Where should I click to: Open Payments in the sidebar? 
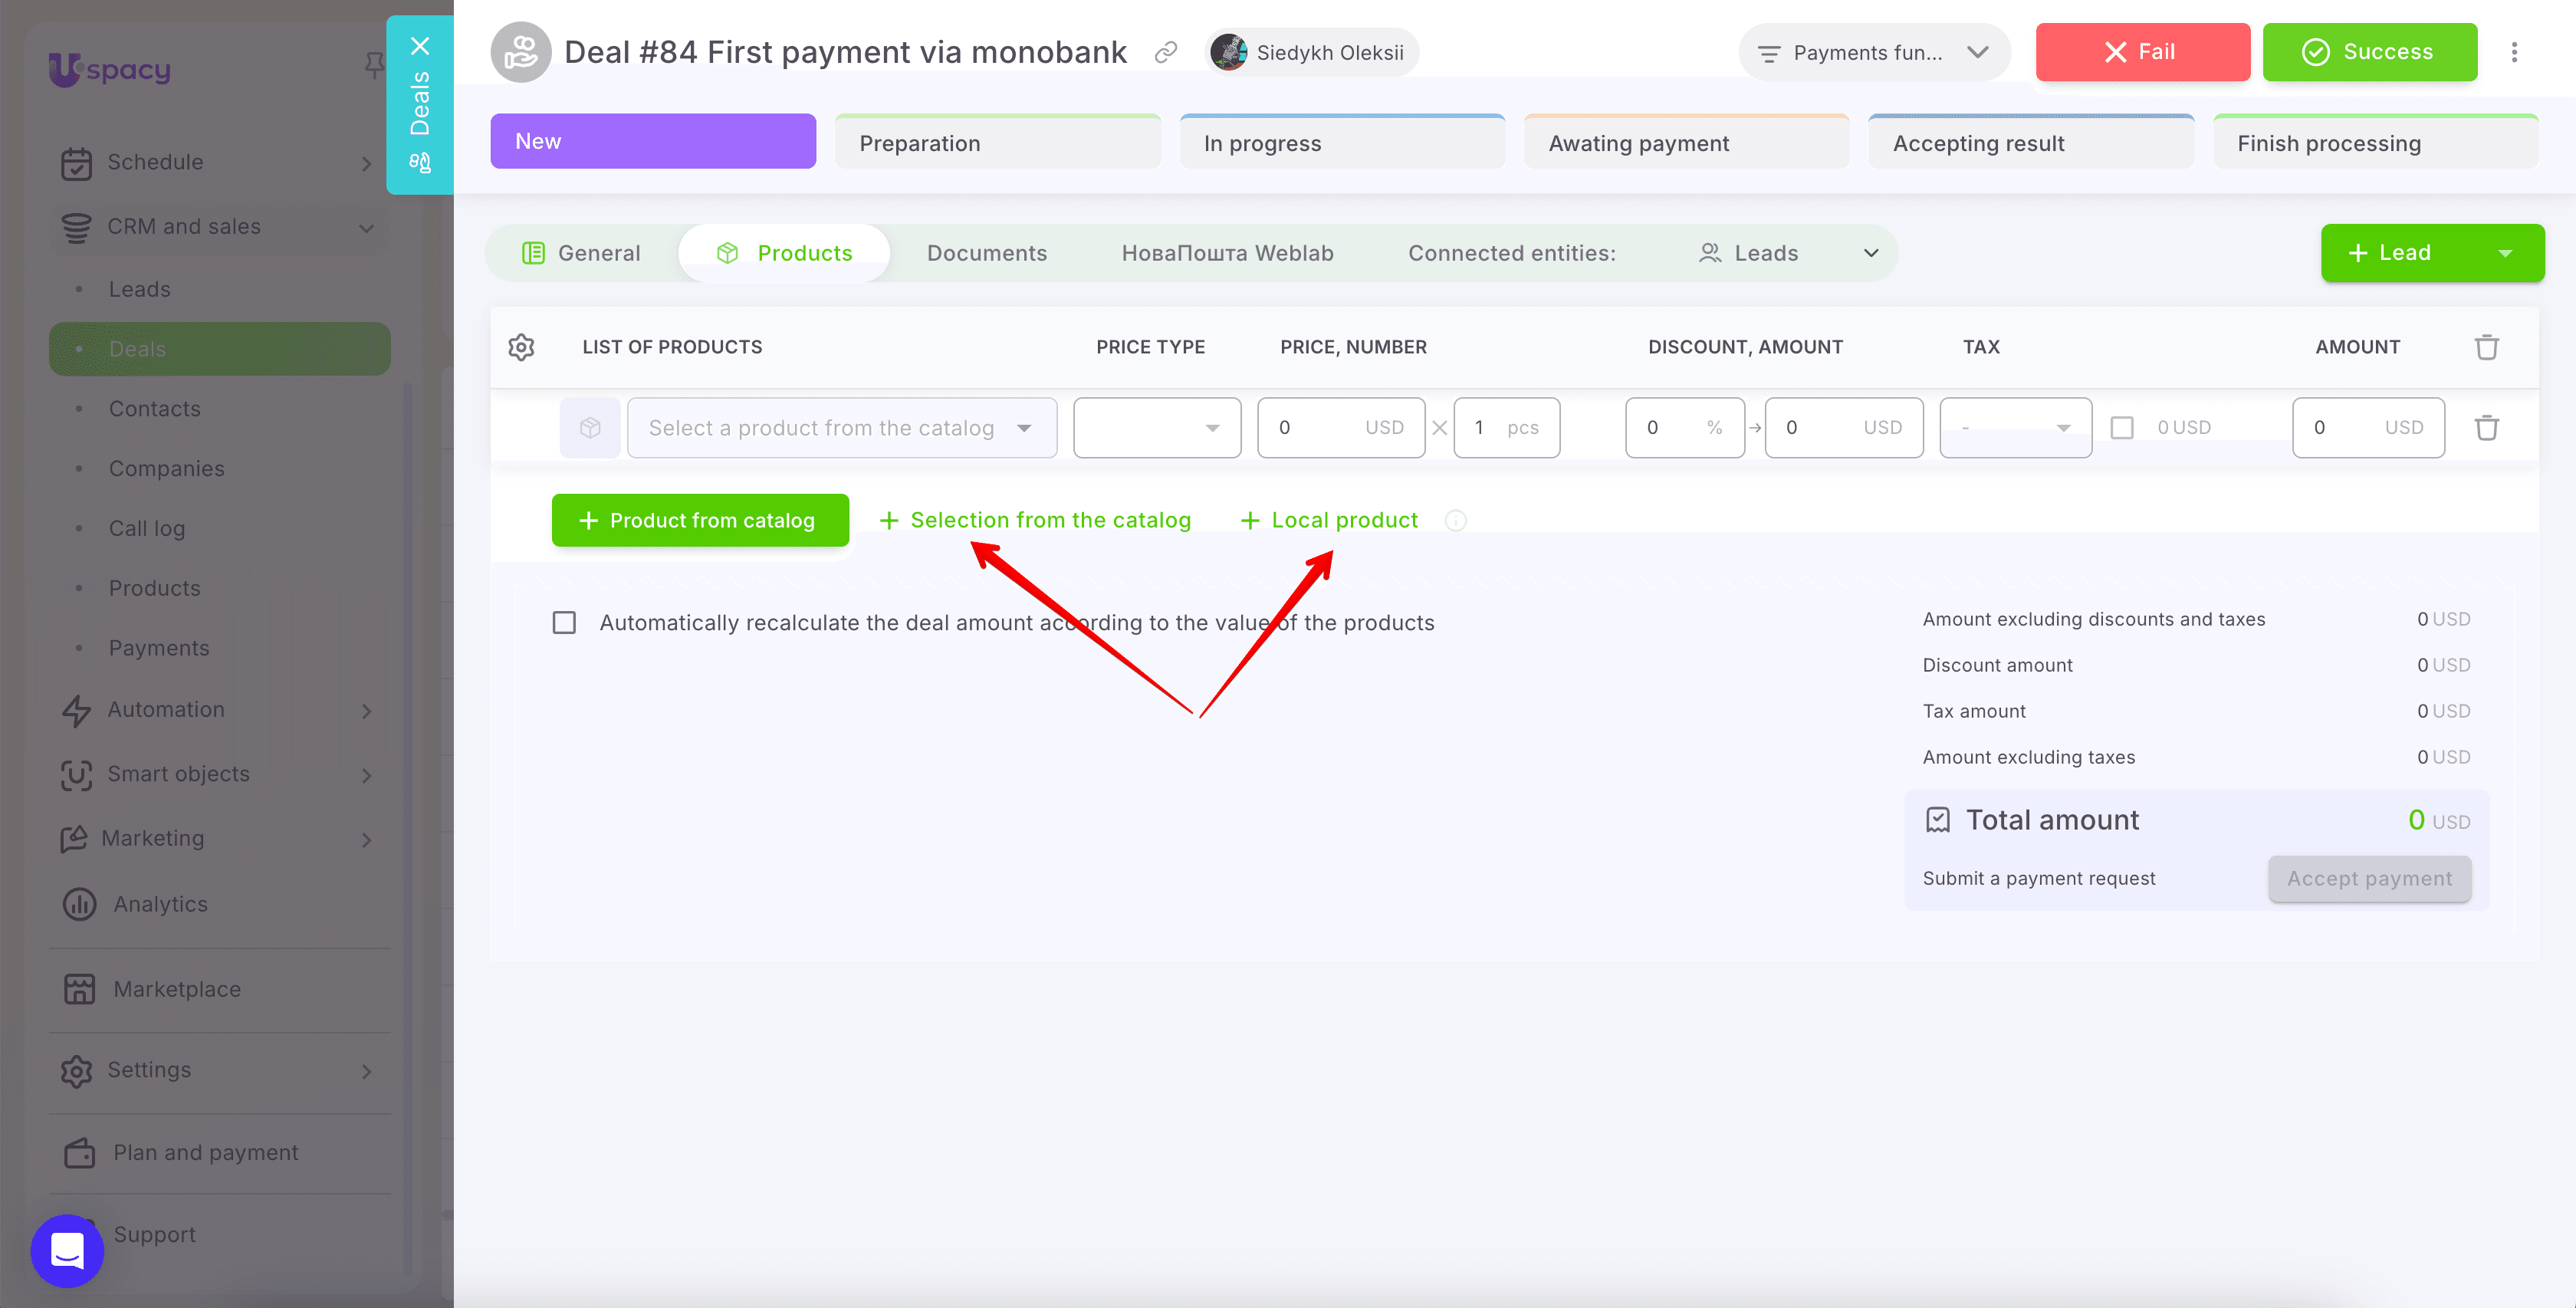click(x=159, y=648)
